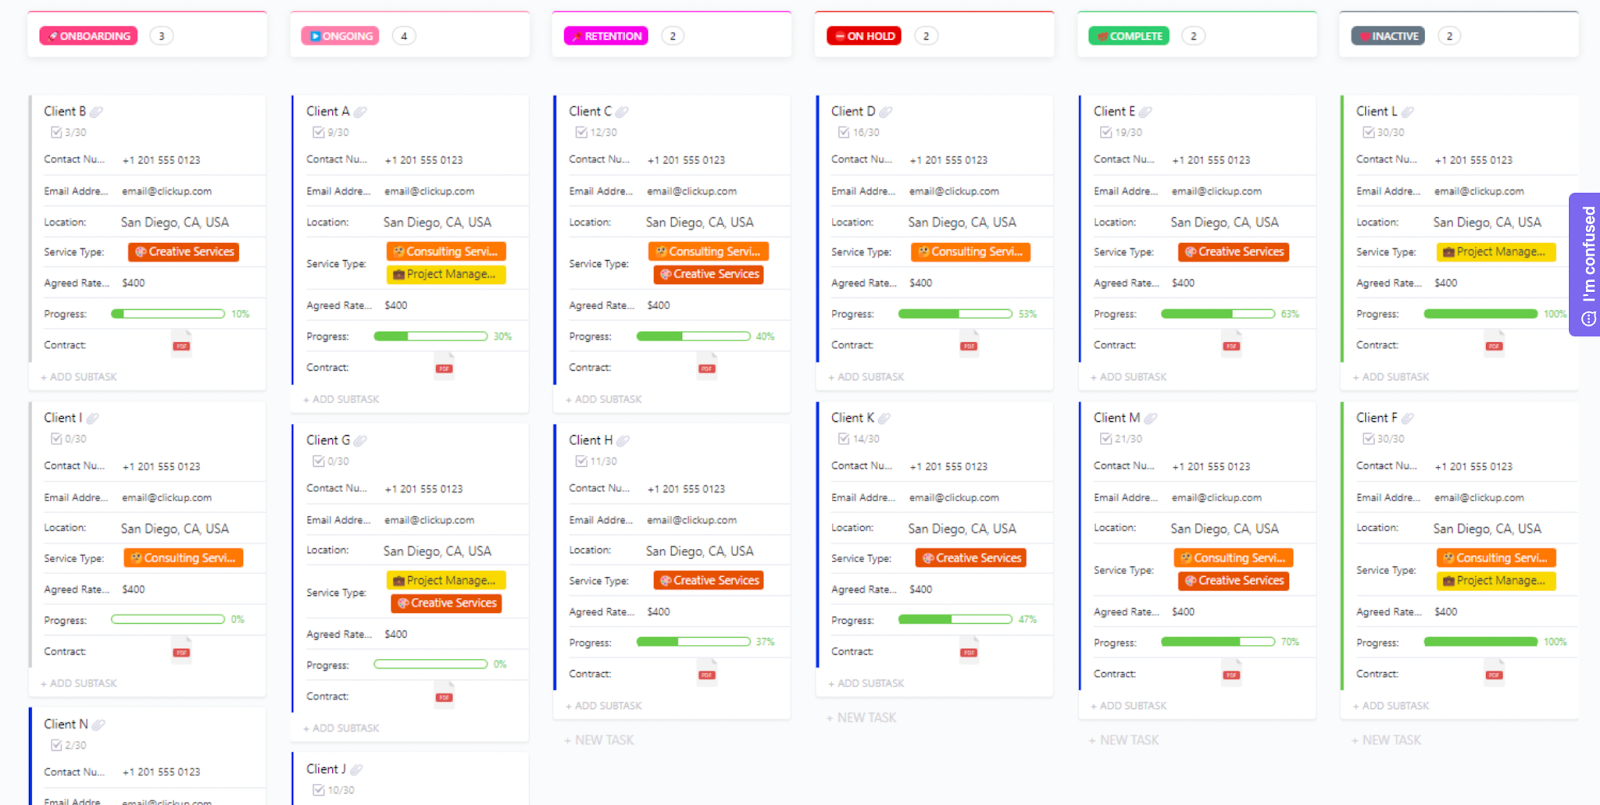Click the 3/30 subtask checkbox on Client B
Viewport: 1600px width, 805px height.
[x=56, y=132]
